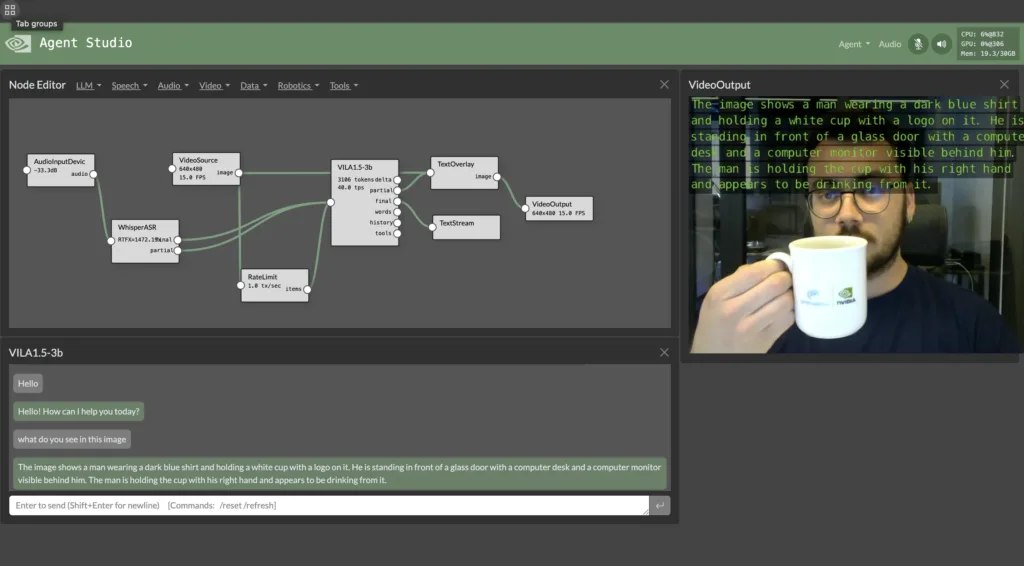Open the Agent menu in header
The image size is (1024, 566).
[x=854, y=44]
